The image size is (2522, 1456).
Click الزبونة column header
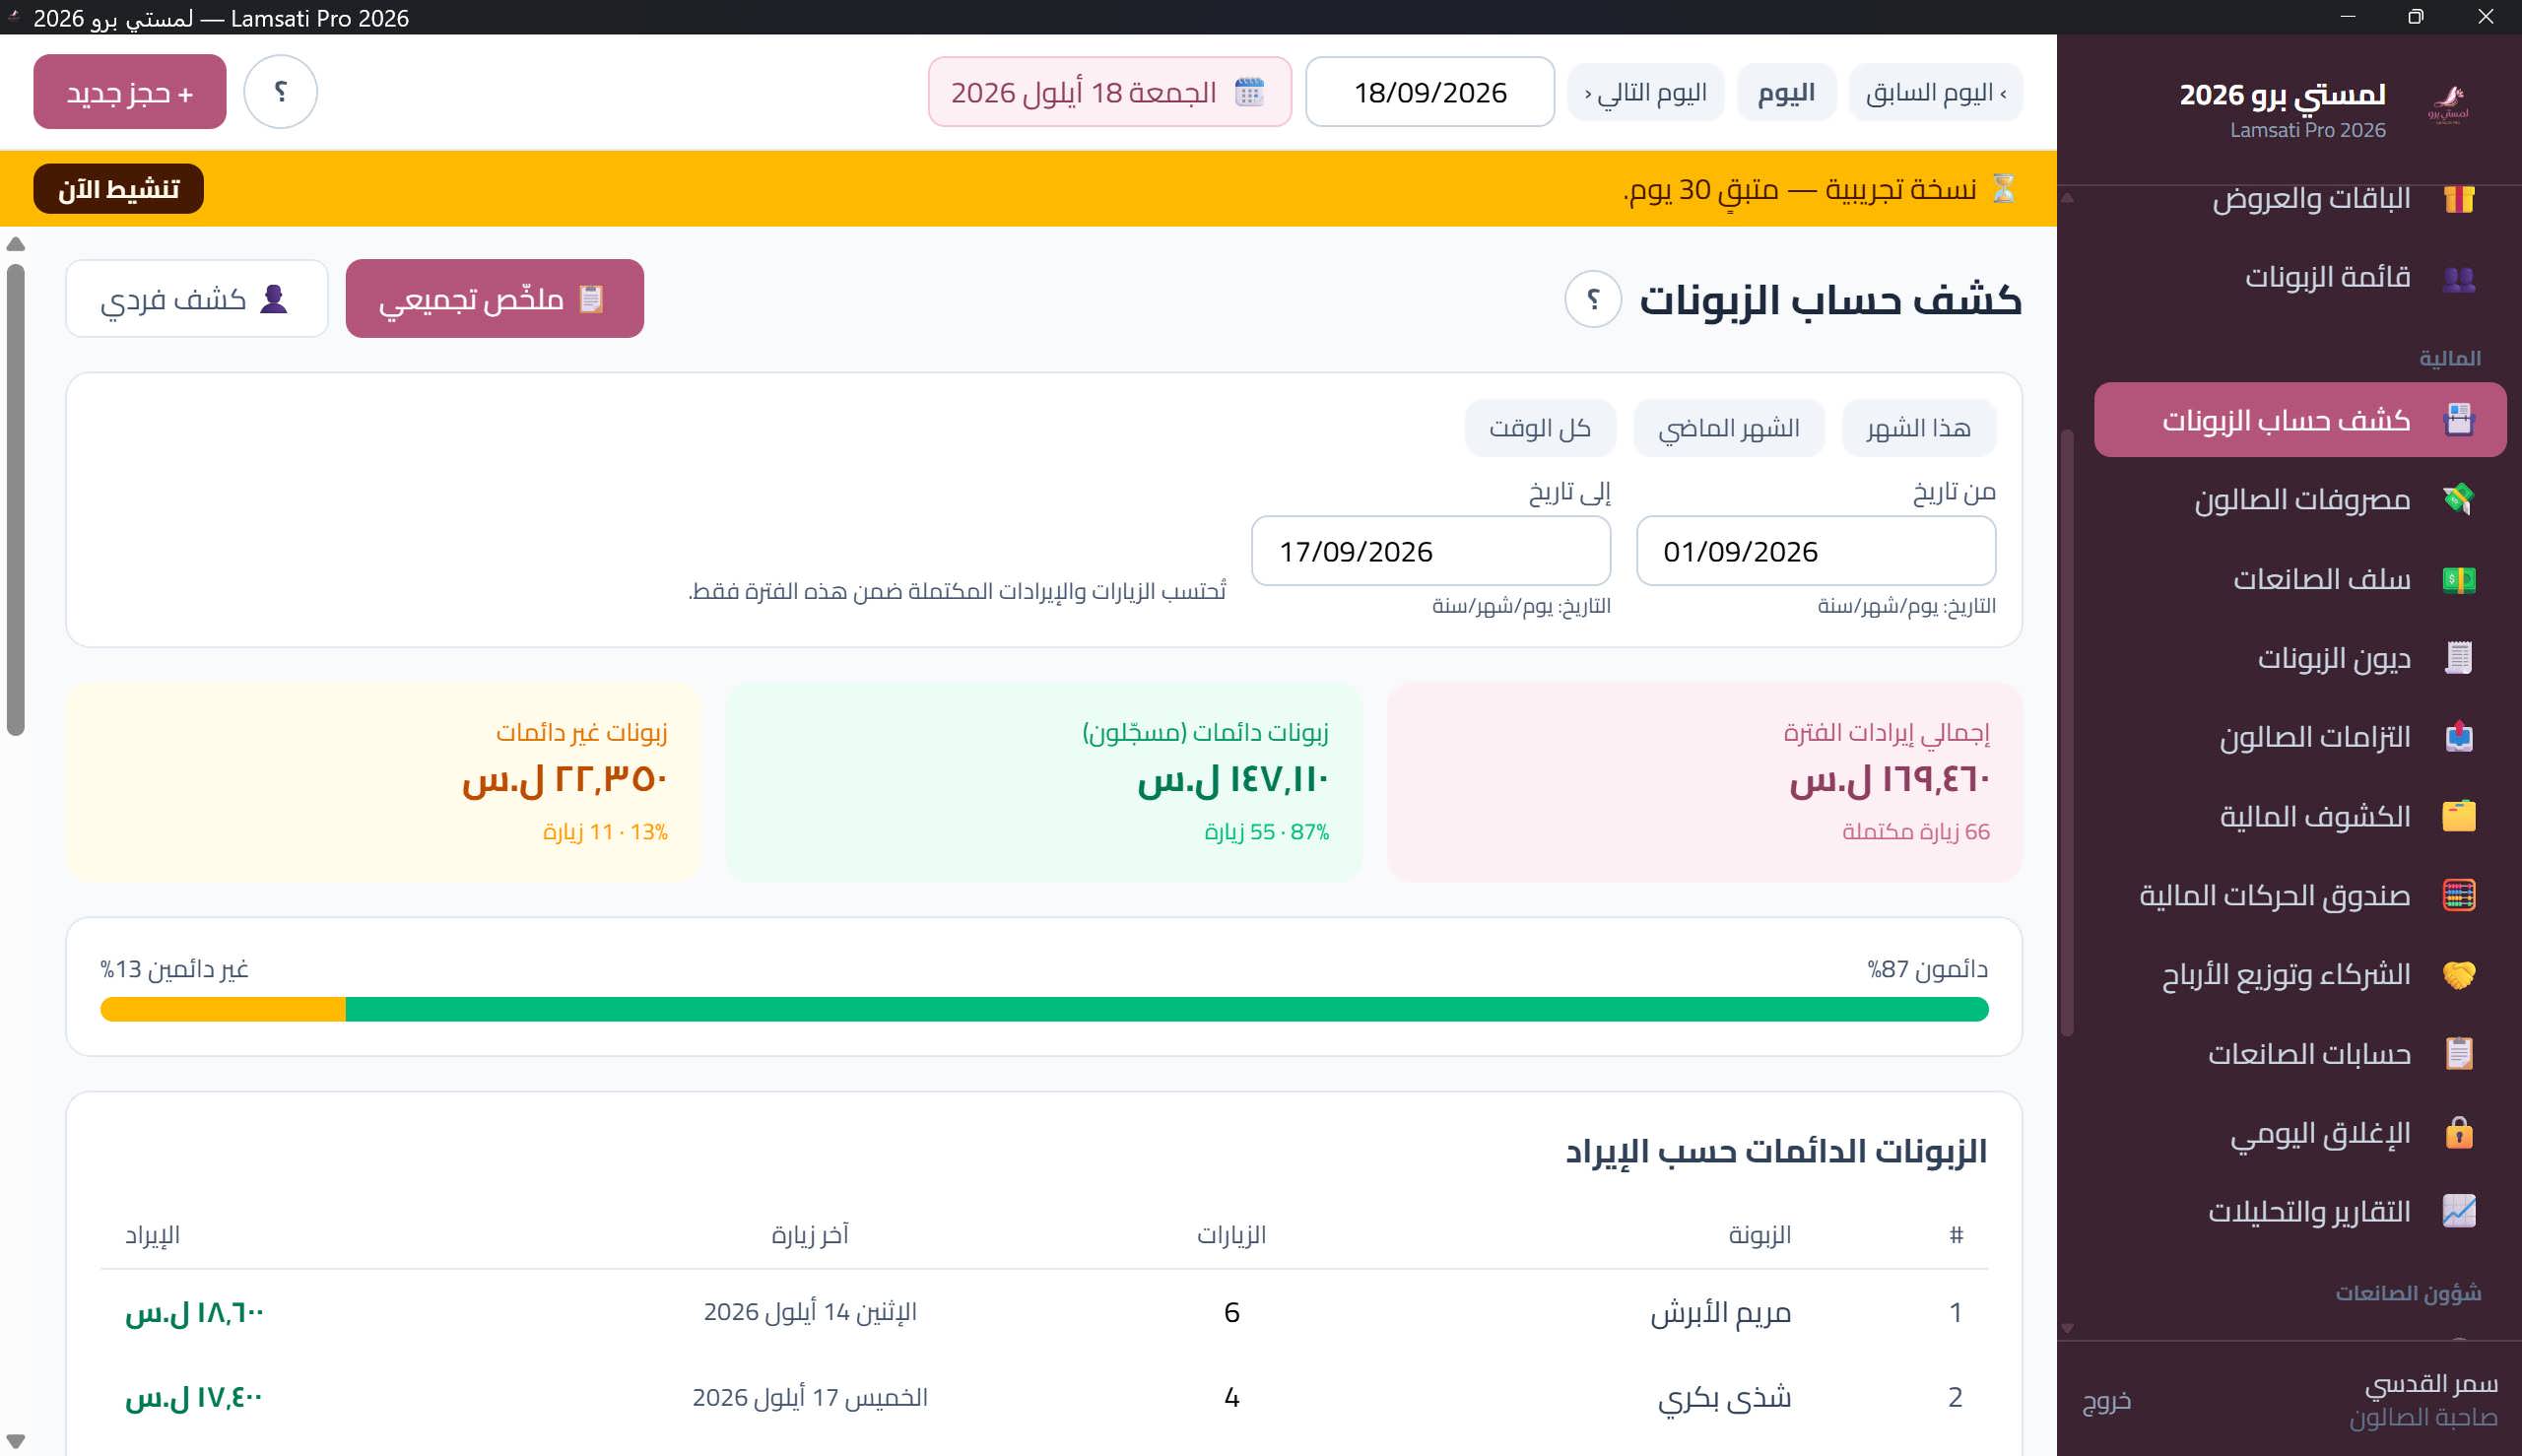coord(1760,1235)
